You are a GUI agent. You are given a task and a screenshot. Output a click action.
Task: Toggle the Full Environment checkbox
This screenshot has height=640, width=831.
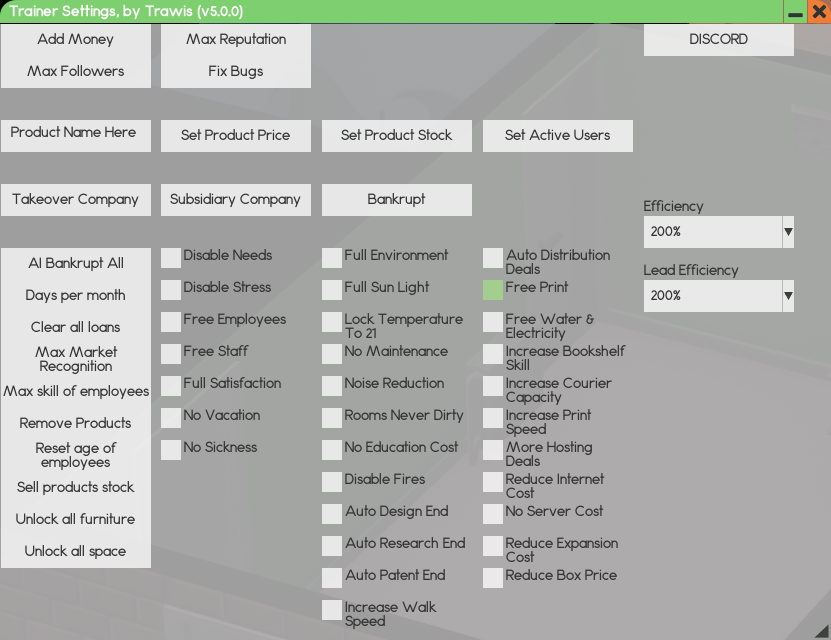[x=332, y=258]
